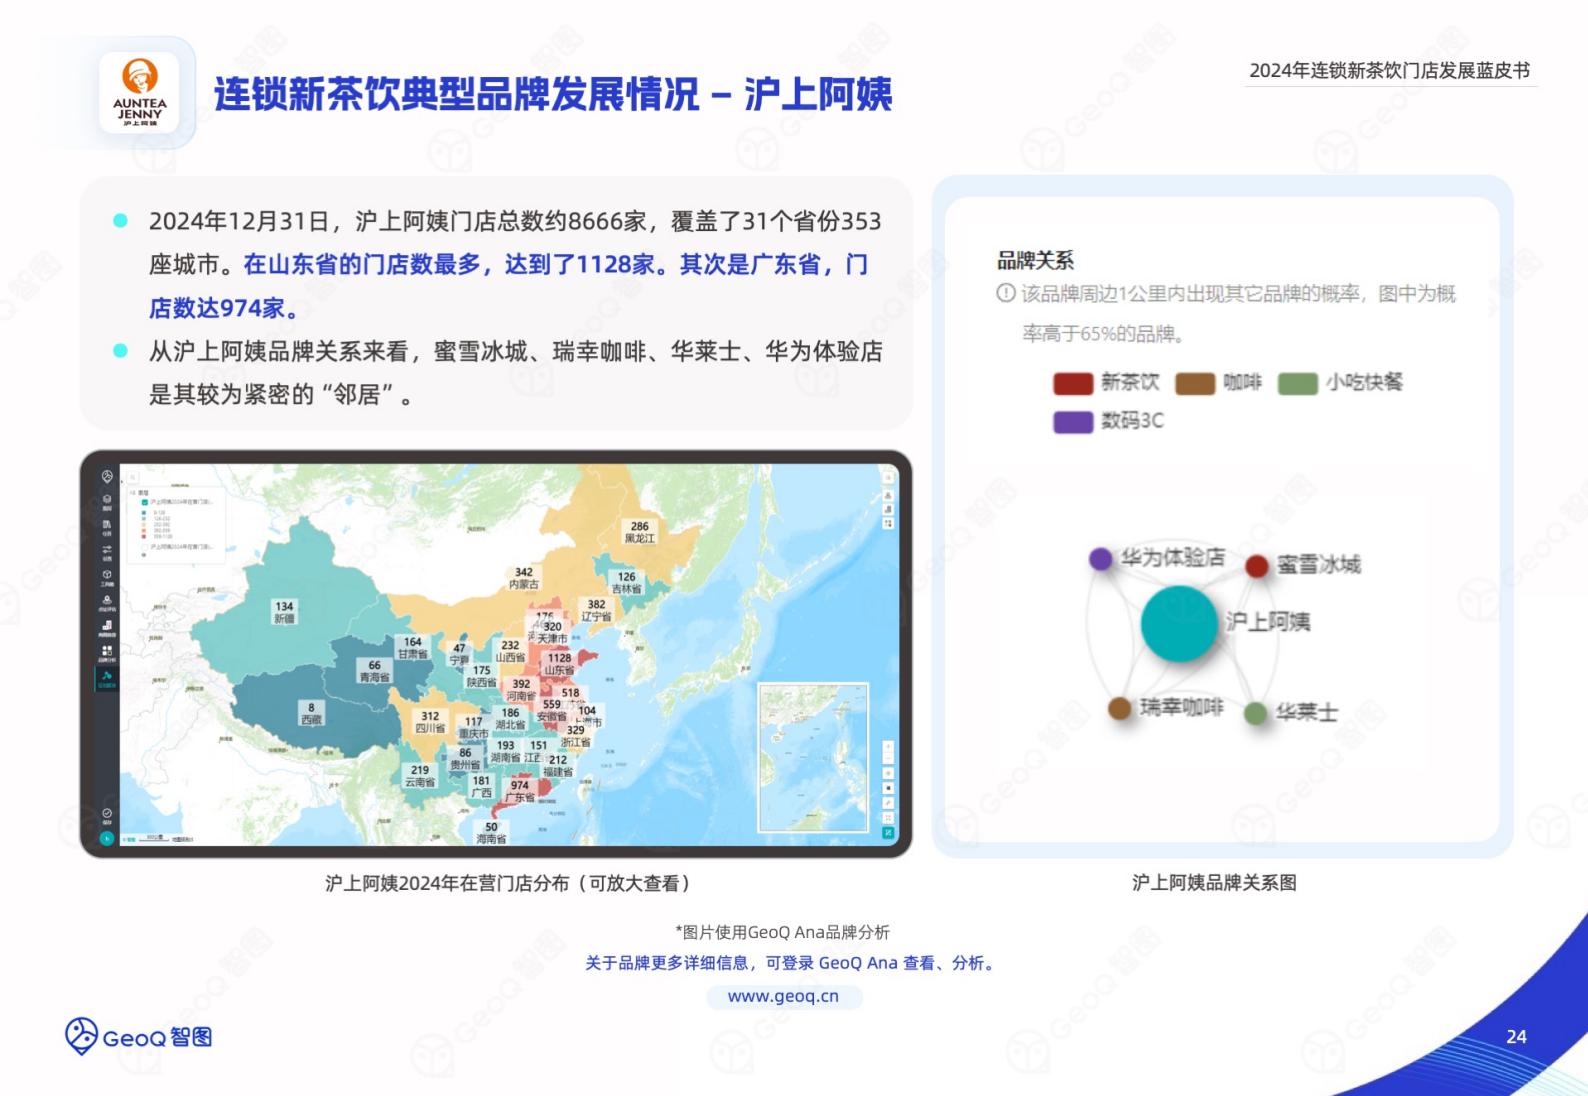Click the 66 青海省 map label
Viewport: 1588px width, 1096px height.
(375, 671)
